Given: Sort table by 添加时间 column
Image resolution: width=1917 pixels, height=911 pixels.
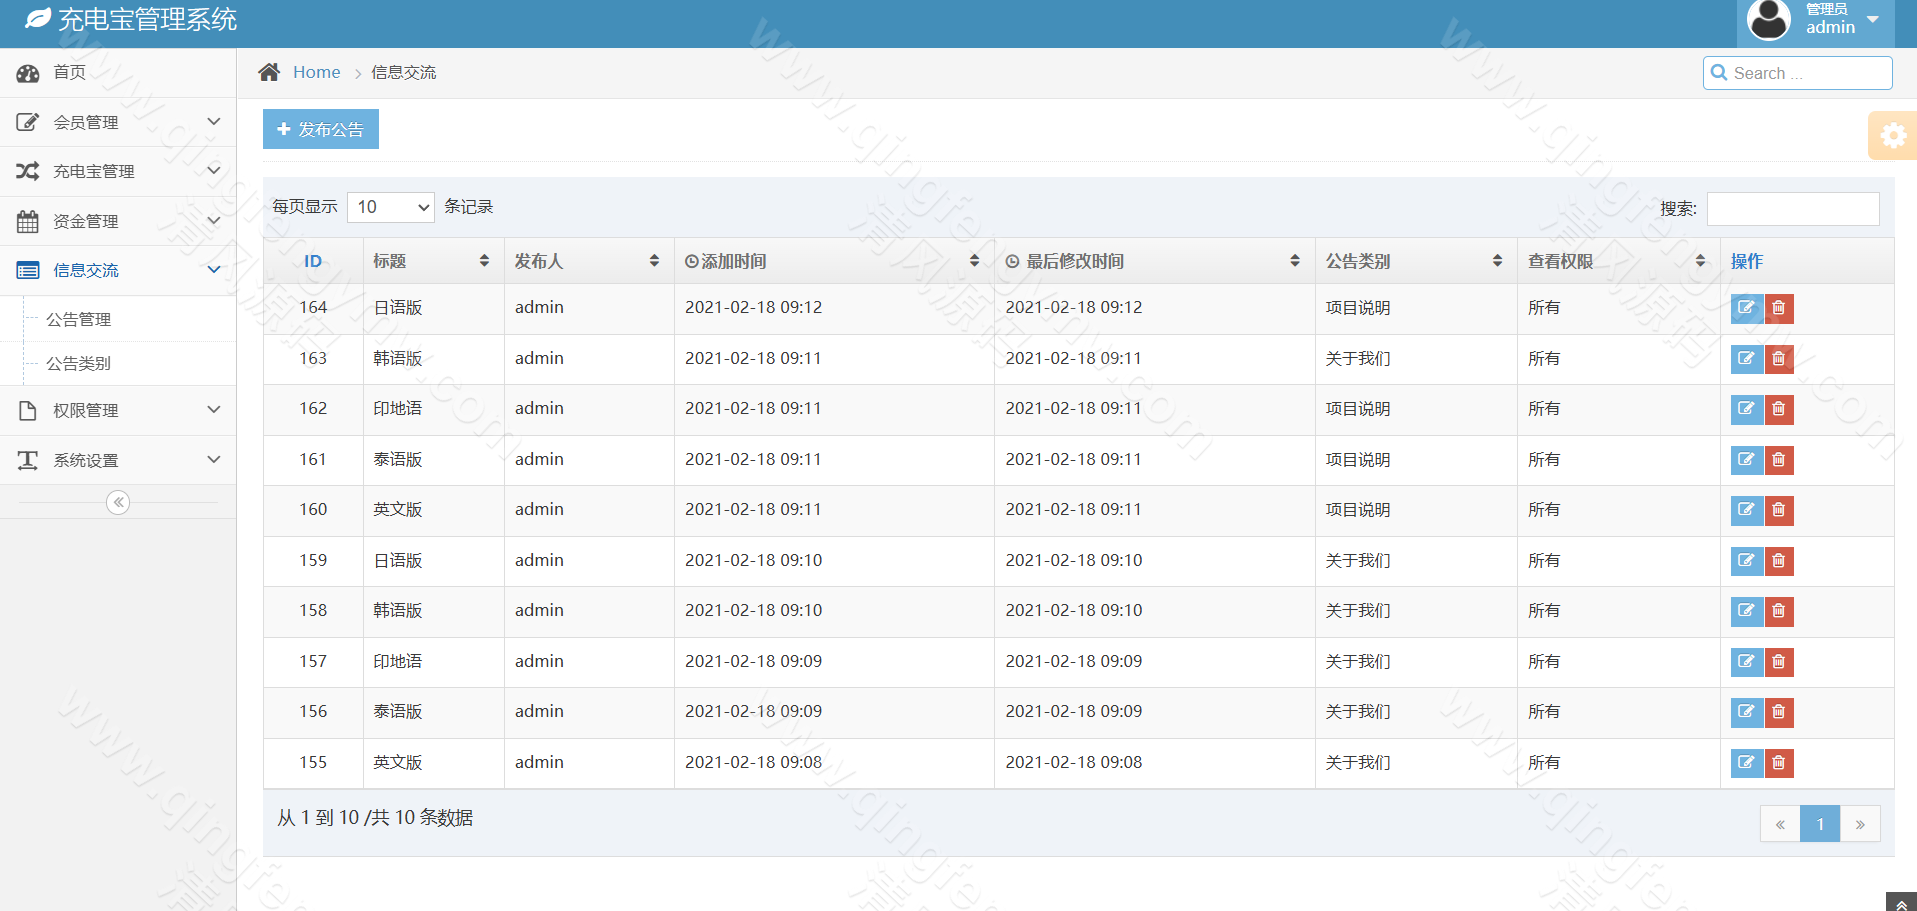Looking at the screenshot, I should 830,261.
